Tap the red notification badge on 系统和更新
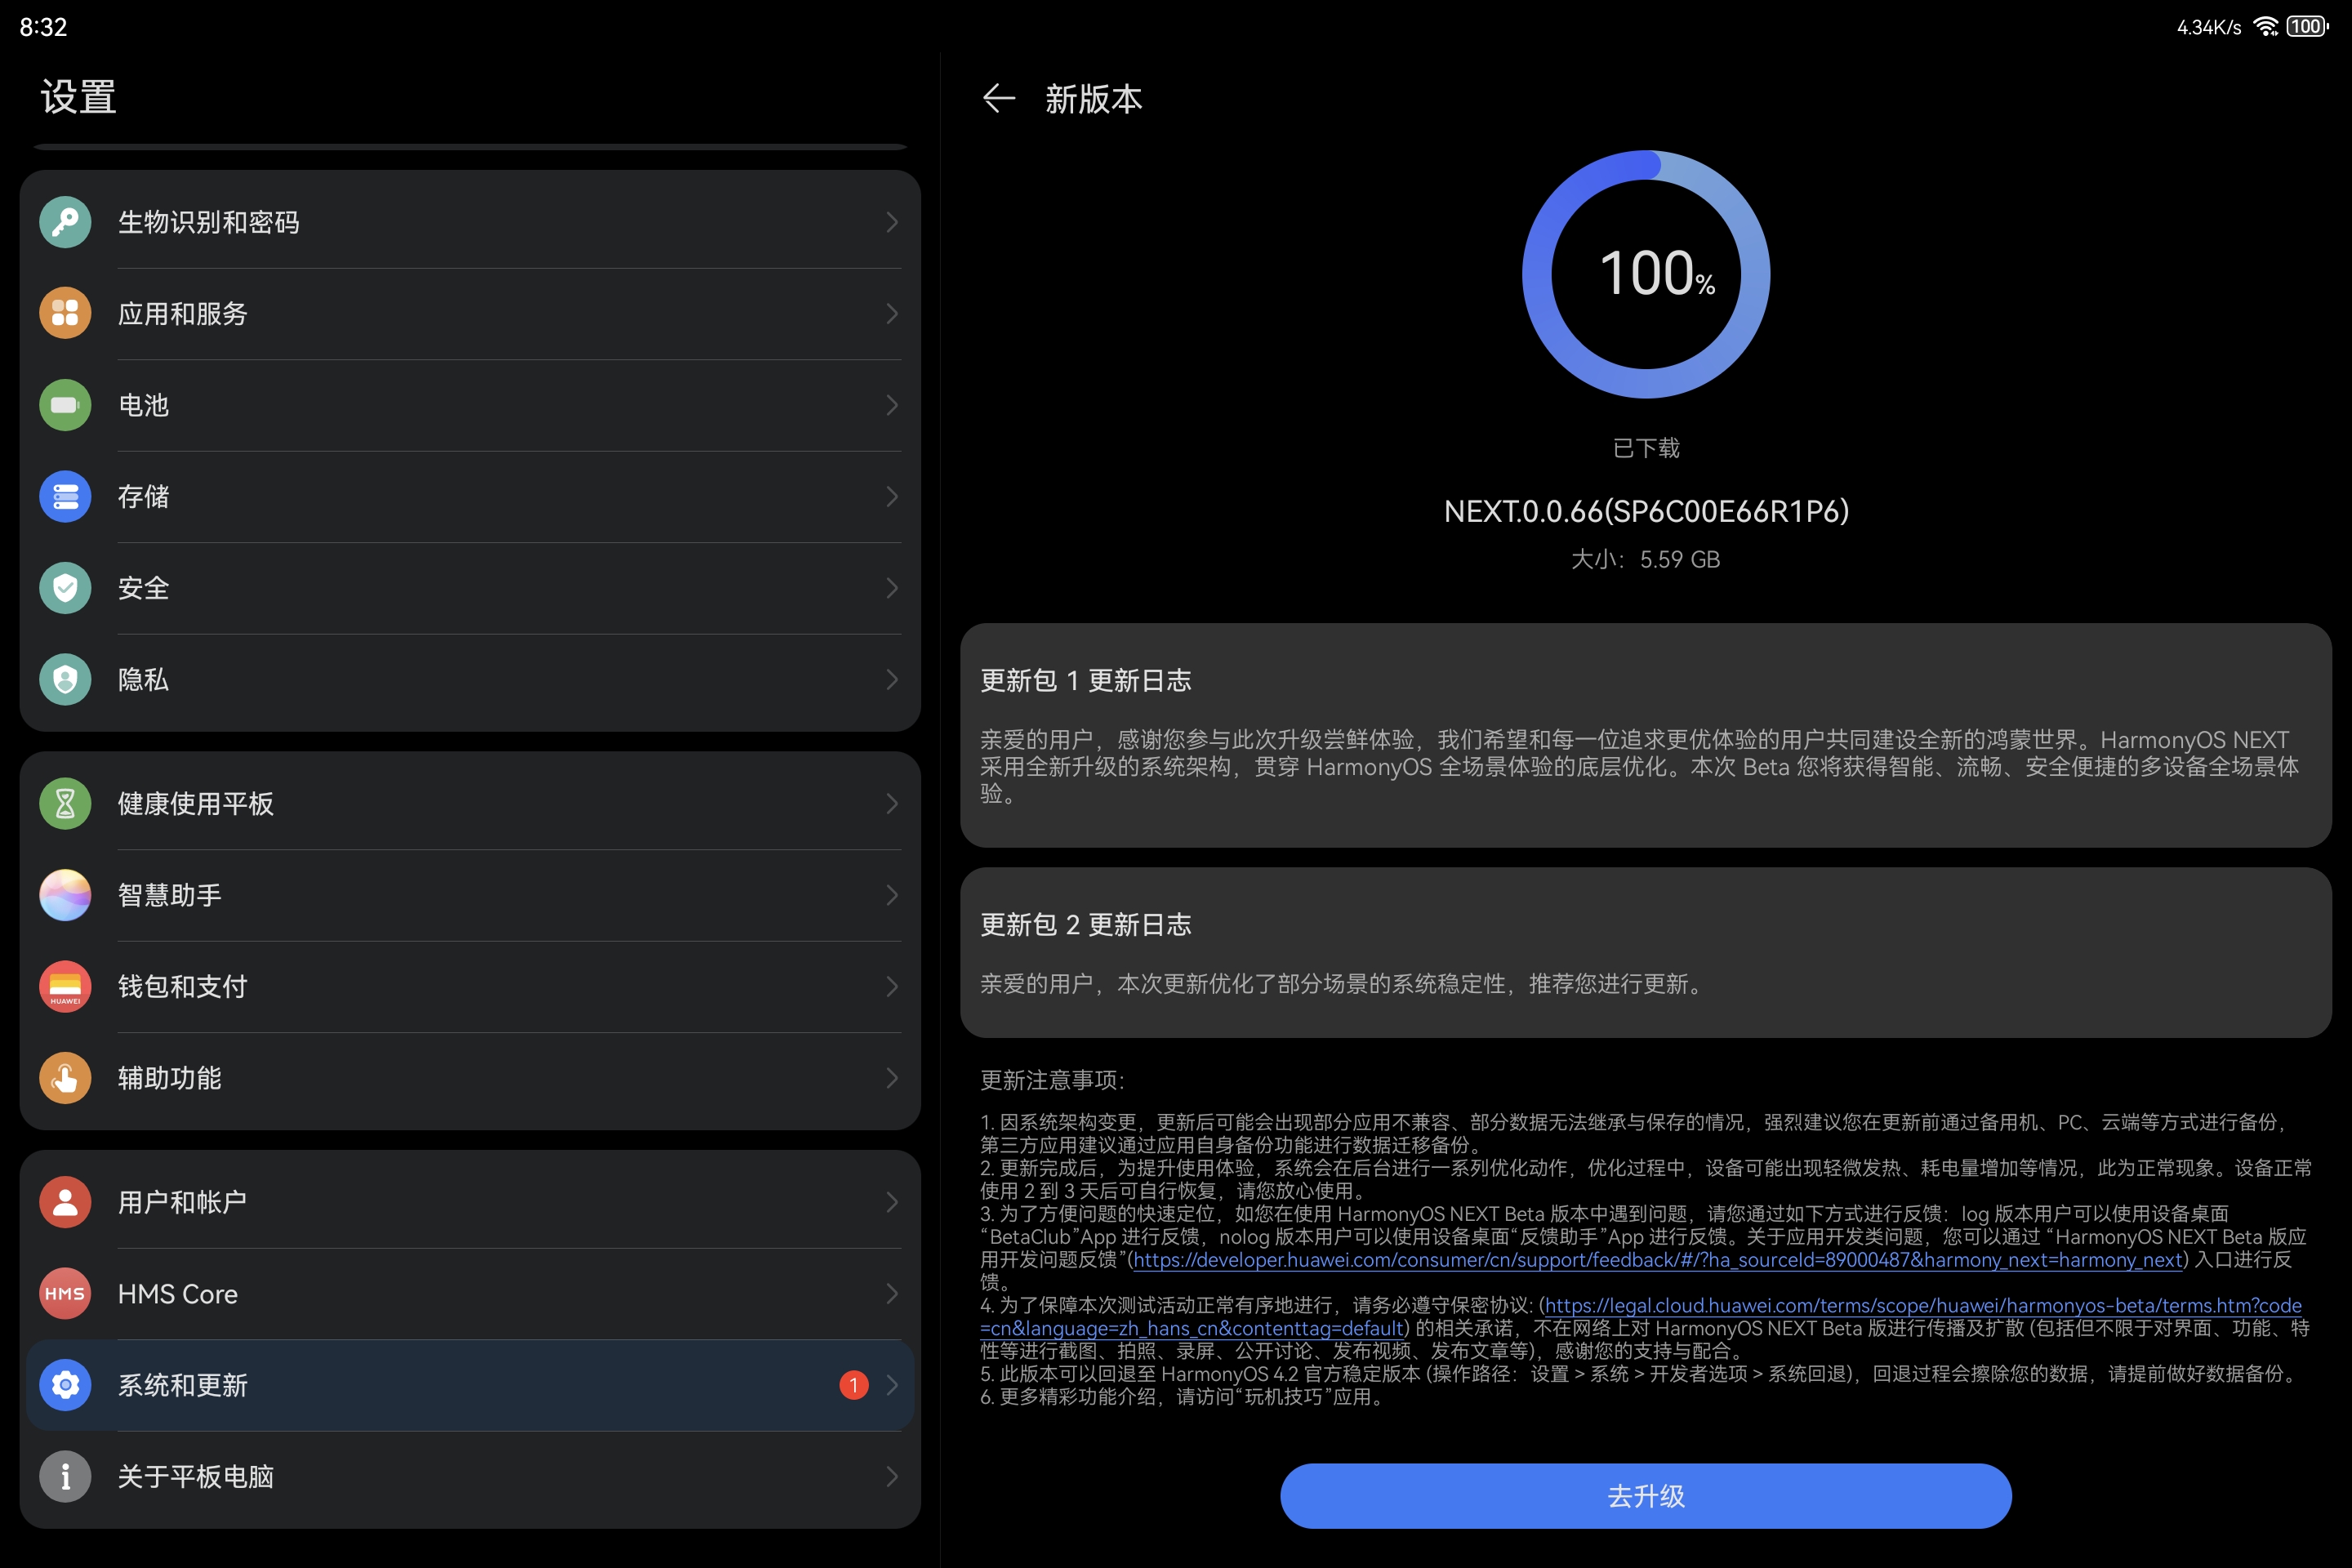 pos(854,1385)
